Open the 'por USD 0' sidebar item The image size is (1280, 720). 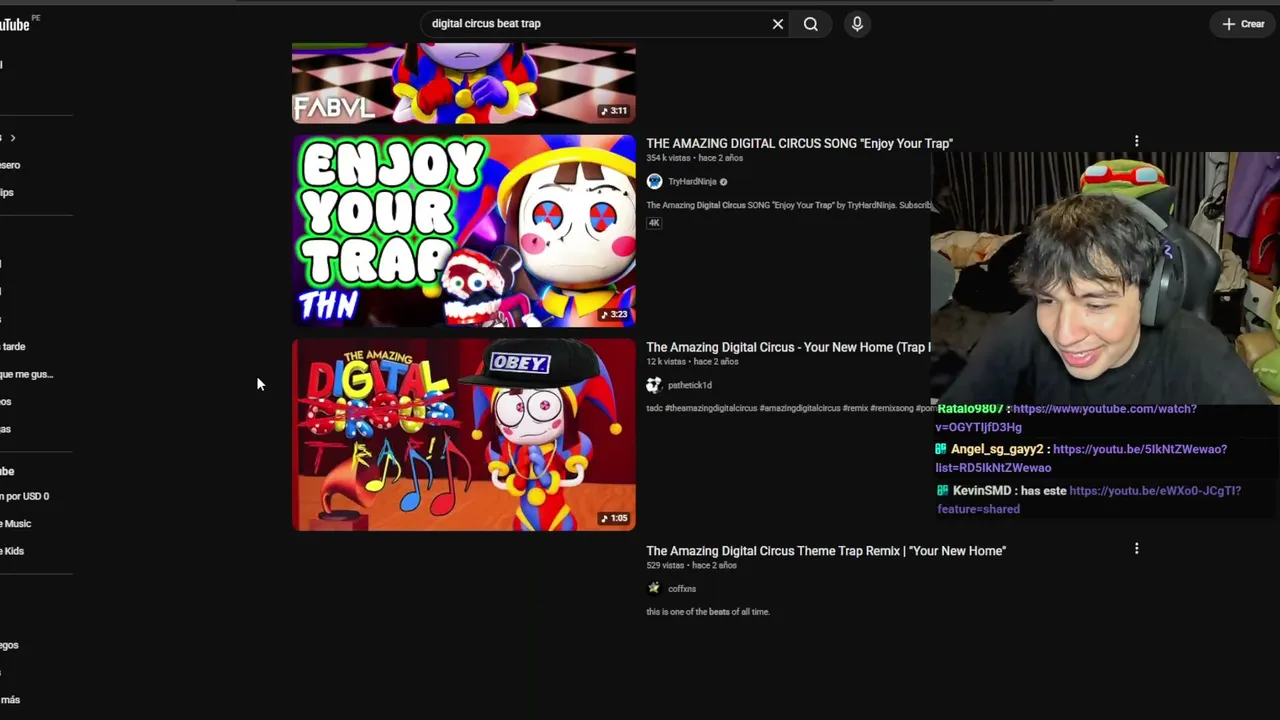pos(25,496)
